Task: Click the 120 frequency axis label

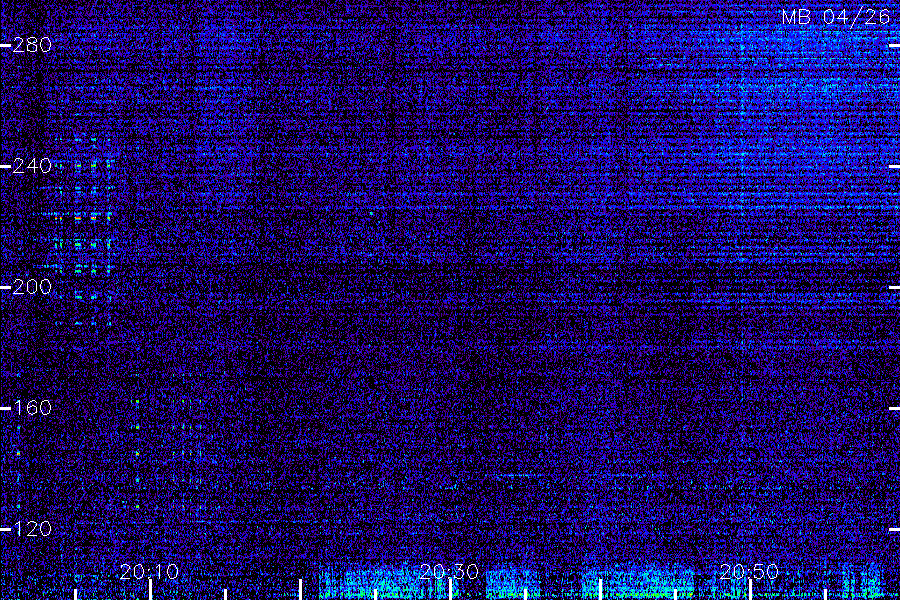Action: 32,529
